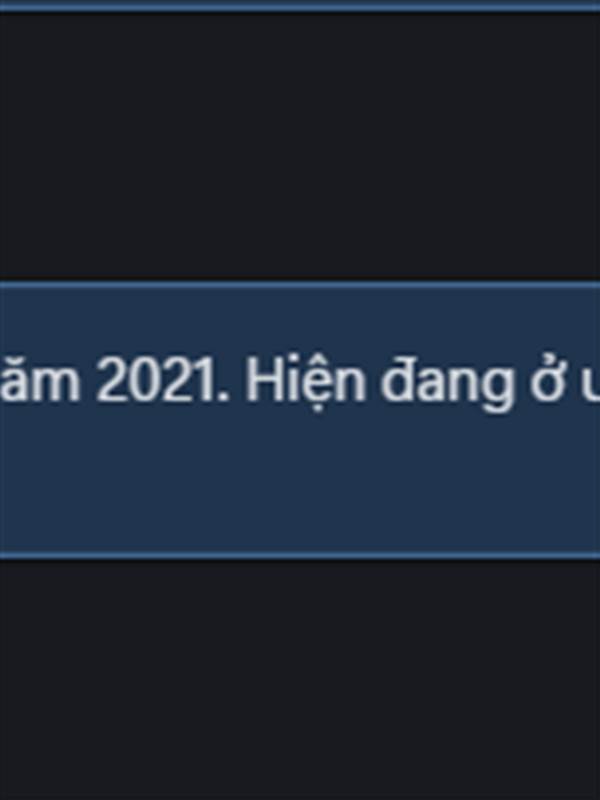Click the word 'đang' in selected row
The height and width of the screenshot is (800, 600).
[x=447, y=388]
